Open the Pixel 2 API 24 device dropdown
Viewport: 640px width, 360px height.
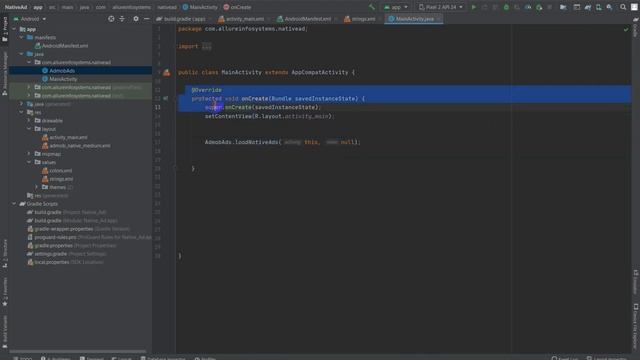(441, 7)
